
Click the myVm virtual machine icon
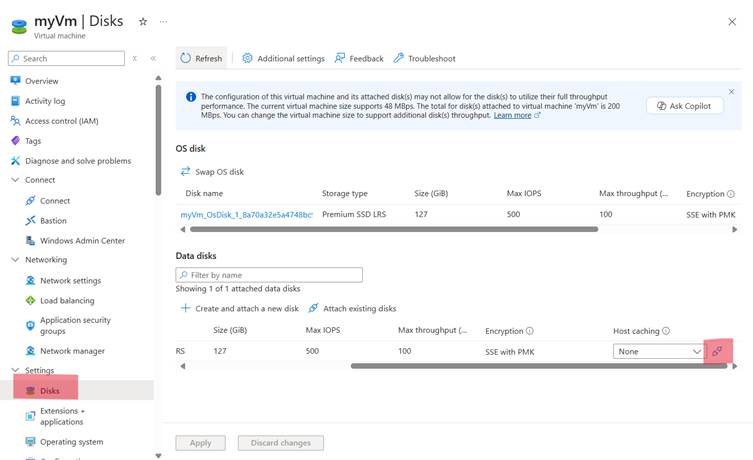pos(19,26)
